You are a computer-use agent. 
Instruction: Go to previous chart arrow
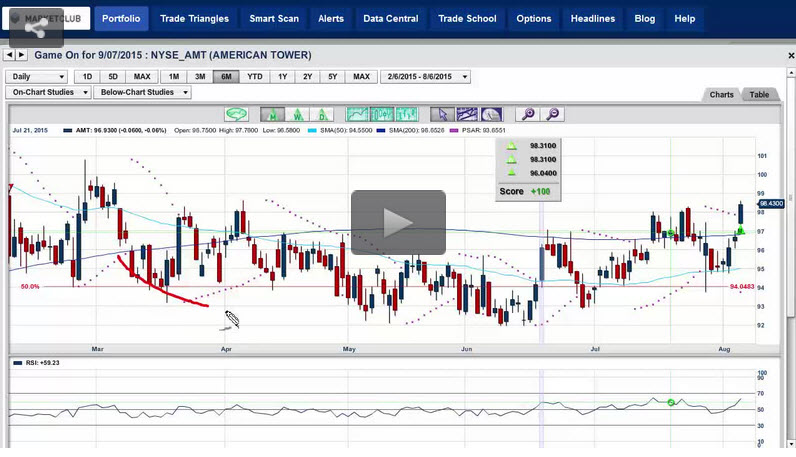9,55
